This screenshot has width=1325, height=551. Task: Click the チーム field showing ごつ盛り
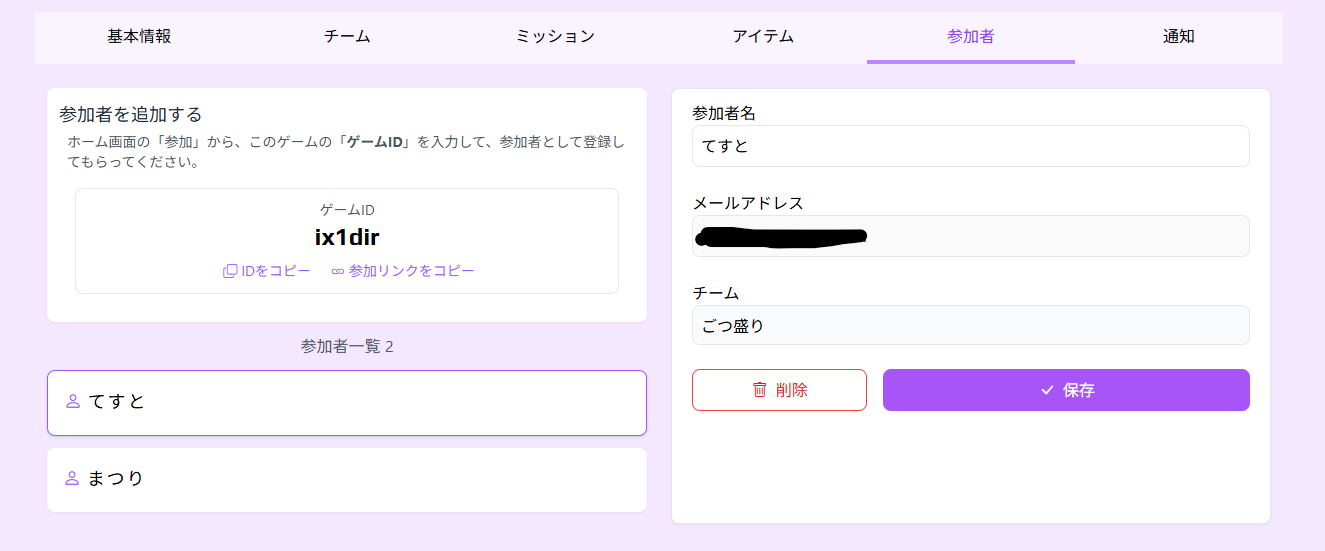point(971,325)
